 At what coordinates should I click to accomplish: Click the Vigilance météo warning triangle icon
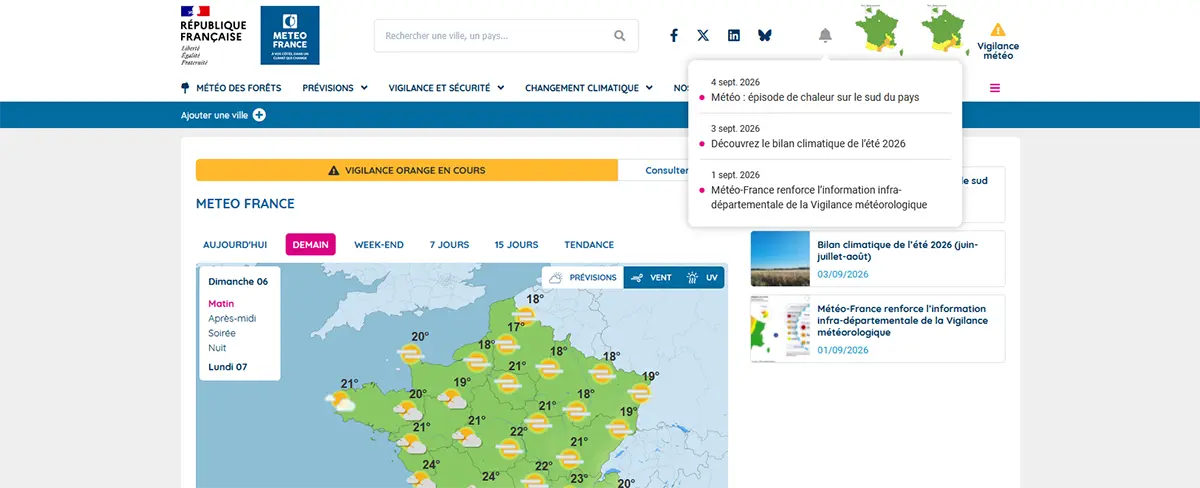(998, 30)
